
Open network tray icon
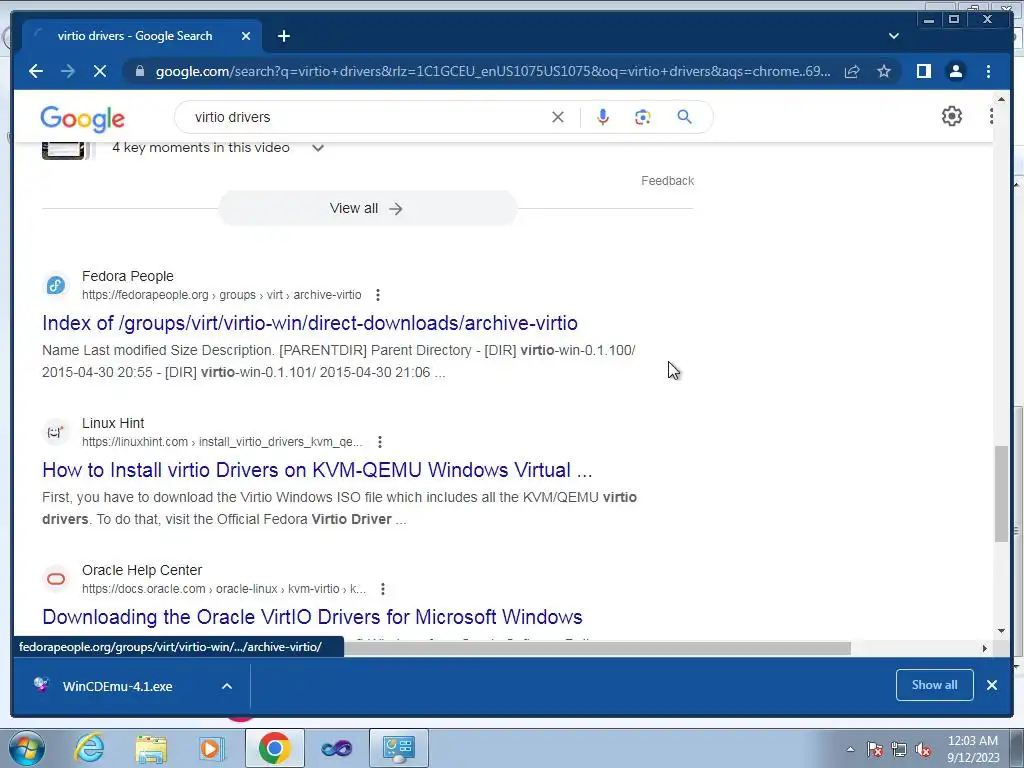tap(899, 749)
